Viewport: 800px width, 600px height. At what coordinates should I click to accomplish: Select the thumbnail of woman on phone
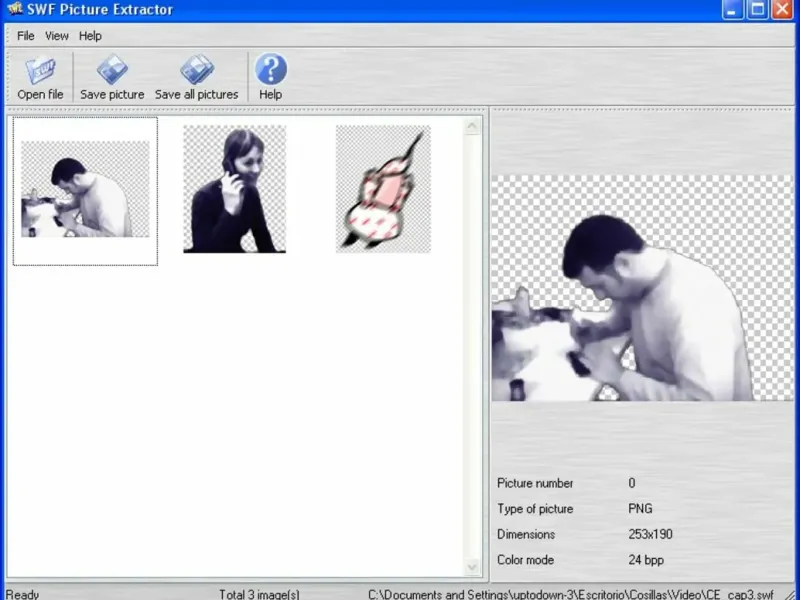[234, 189]
